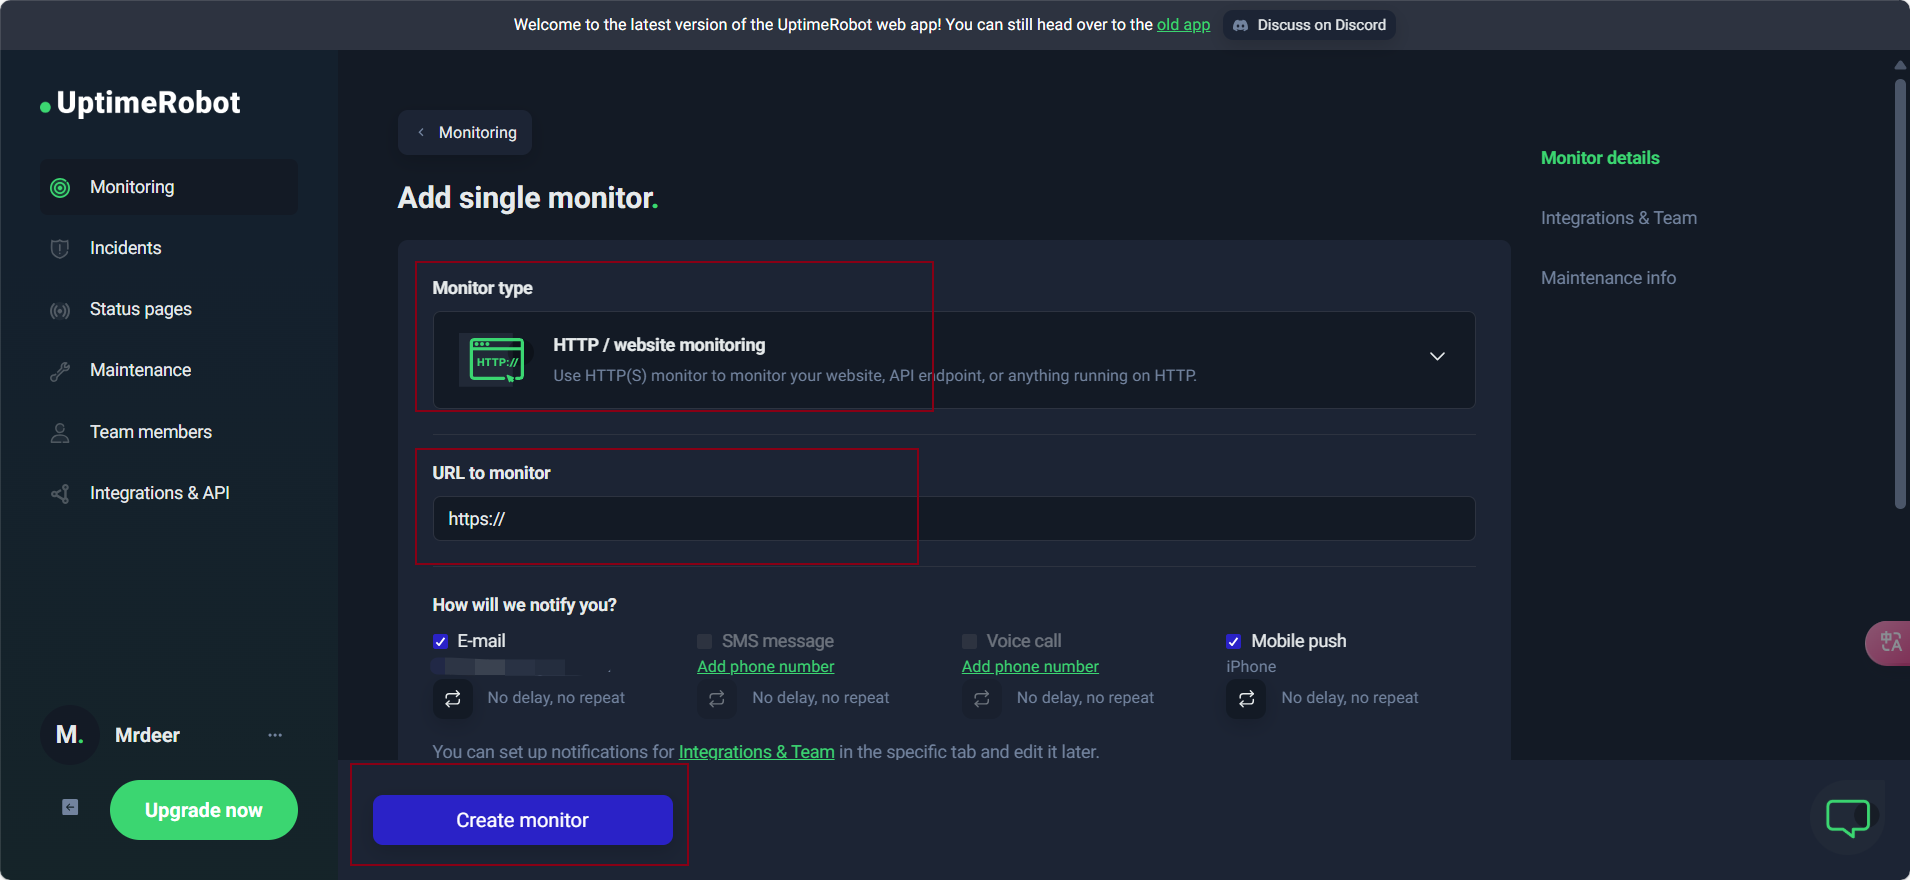Open Monitoring in the sidebar
Viewport: 1910px width, 880px height.
click(x=169, y=187)
